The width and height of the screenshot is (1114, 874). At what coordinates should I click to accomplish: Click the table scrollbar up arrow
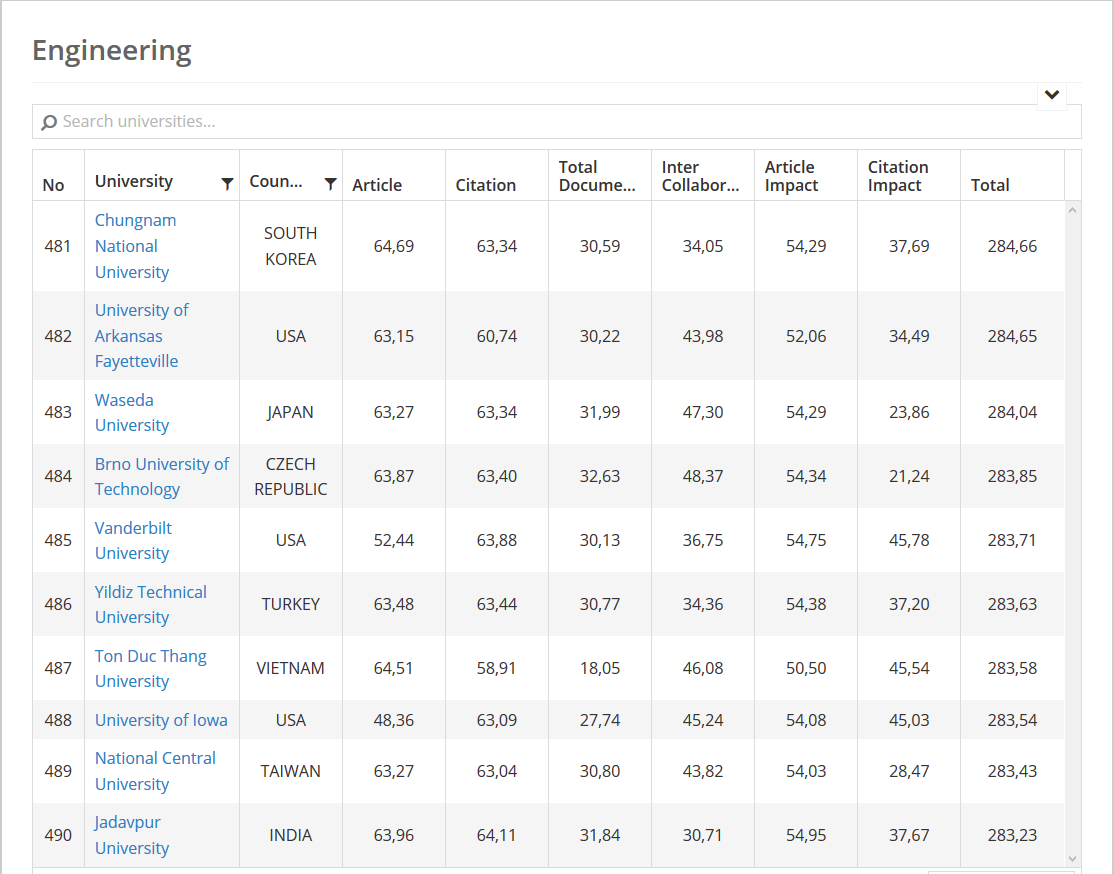(x=1073, y=210)
